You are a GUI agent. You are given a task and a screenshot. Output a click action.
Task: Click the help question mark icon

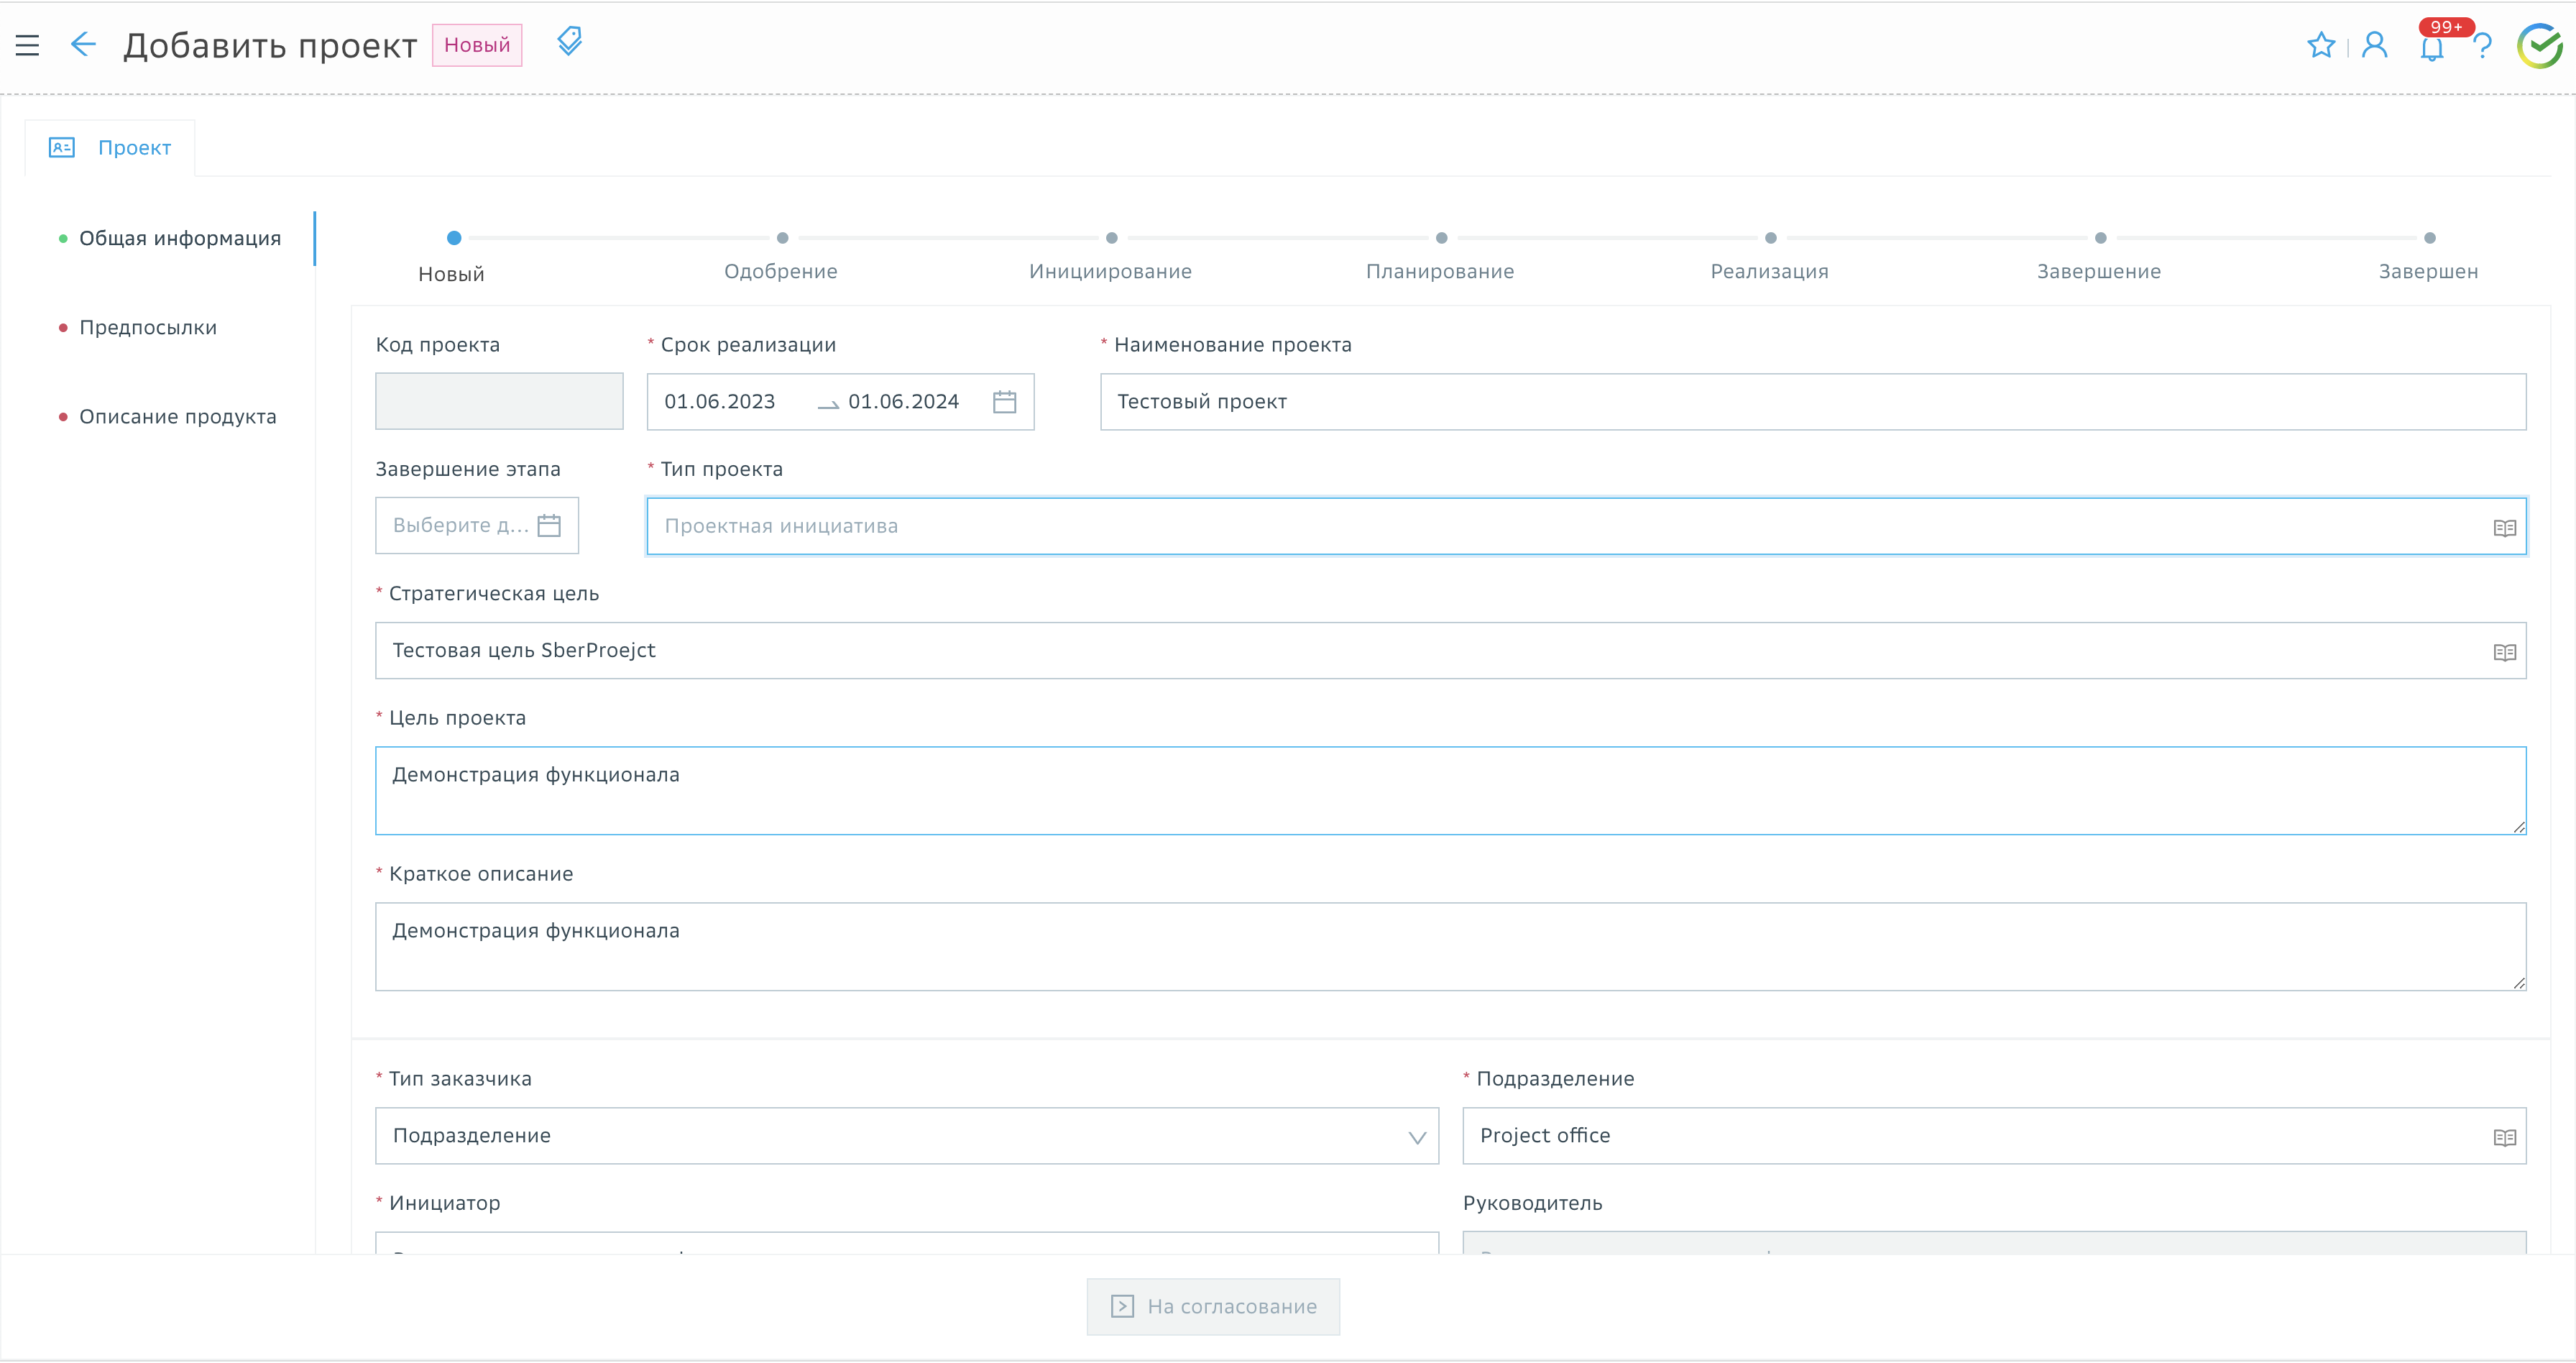pos(2483,46)
